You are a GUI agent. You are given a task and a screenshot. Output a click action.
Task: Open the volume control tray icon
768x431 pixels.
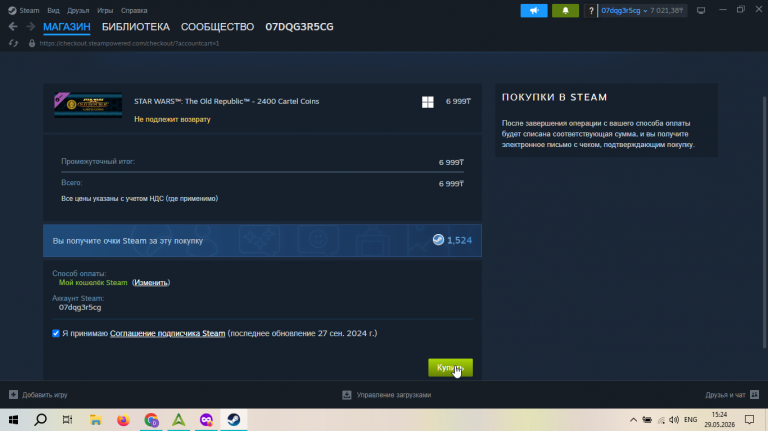point(674,420)
